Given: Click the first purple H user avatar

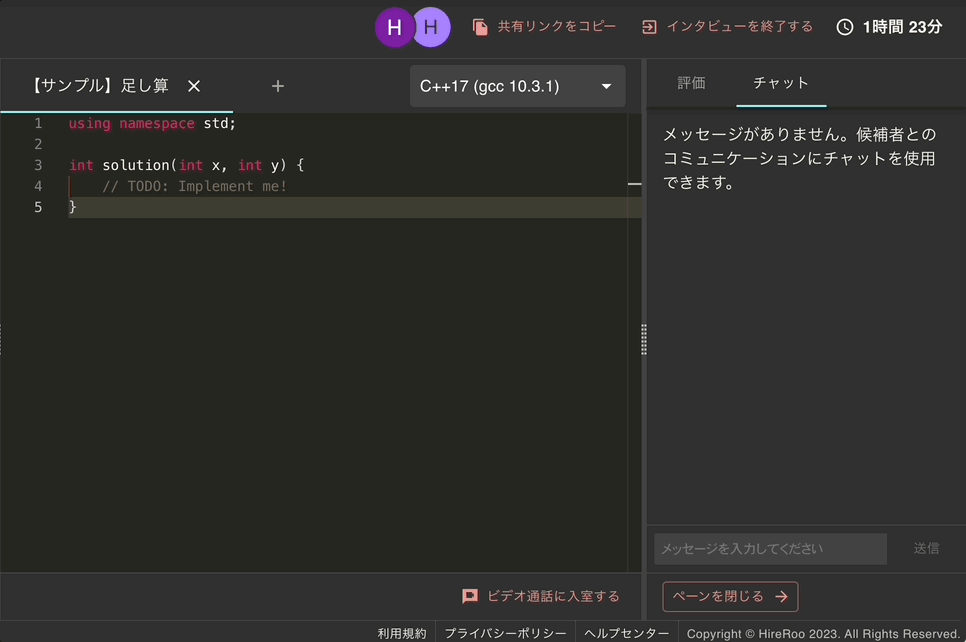Looking at the screenshot, I should point(393,27).
